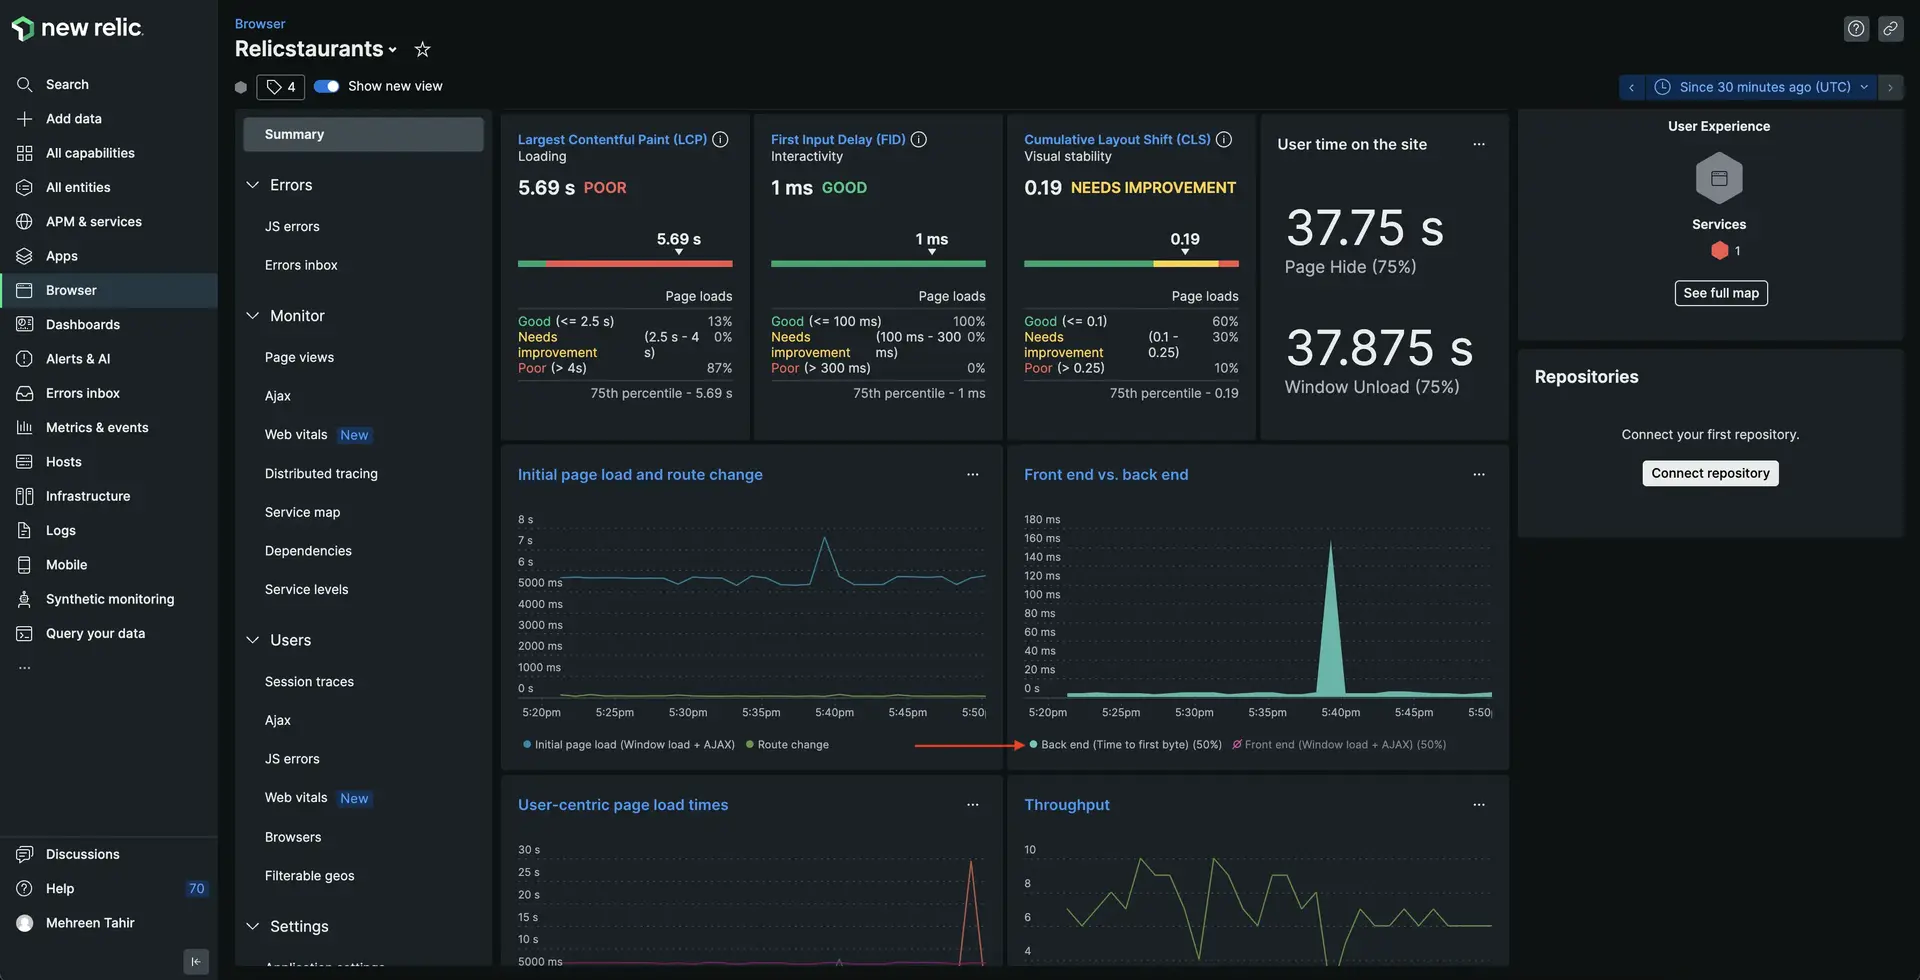Click the New Relic logo
This screenshot has width=1920, height=980.
[77, 28]
